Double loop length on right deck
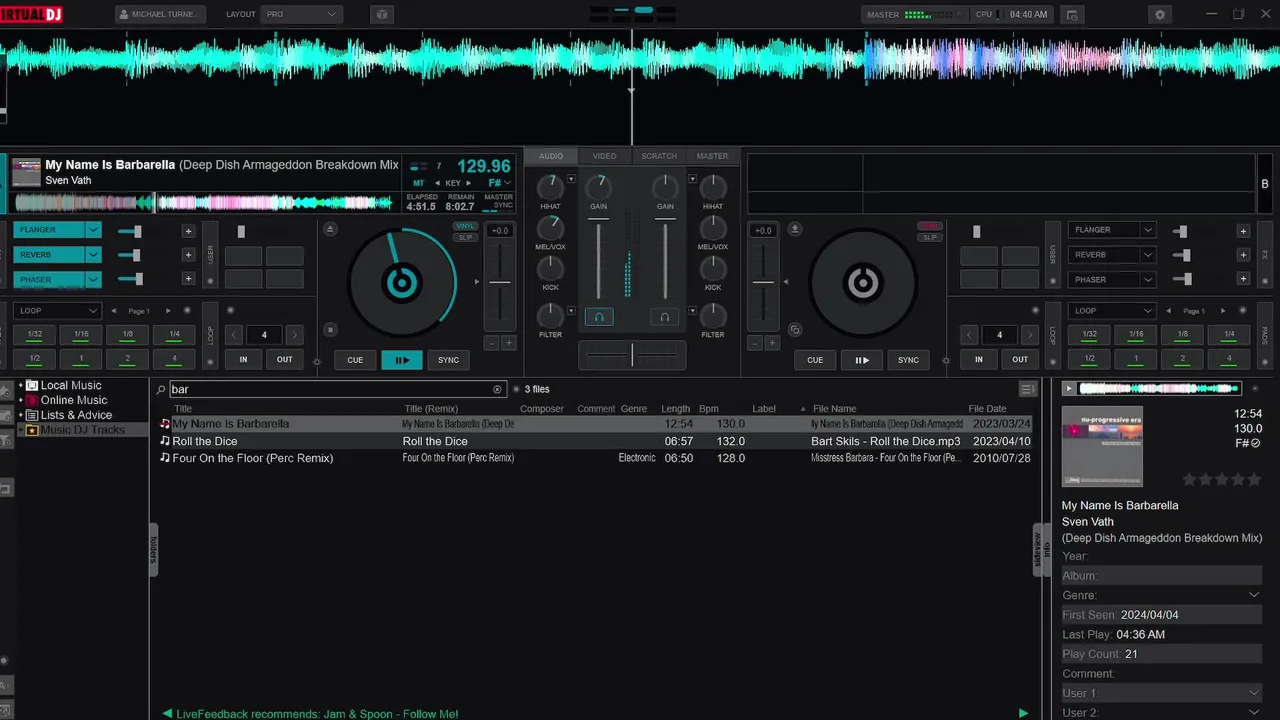Image resolution: width=1280 pixels, height=720 pixels. click(x=1029, y=335)
